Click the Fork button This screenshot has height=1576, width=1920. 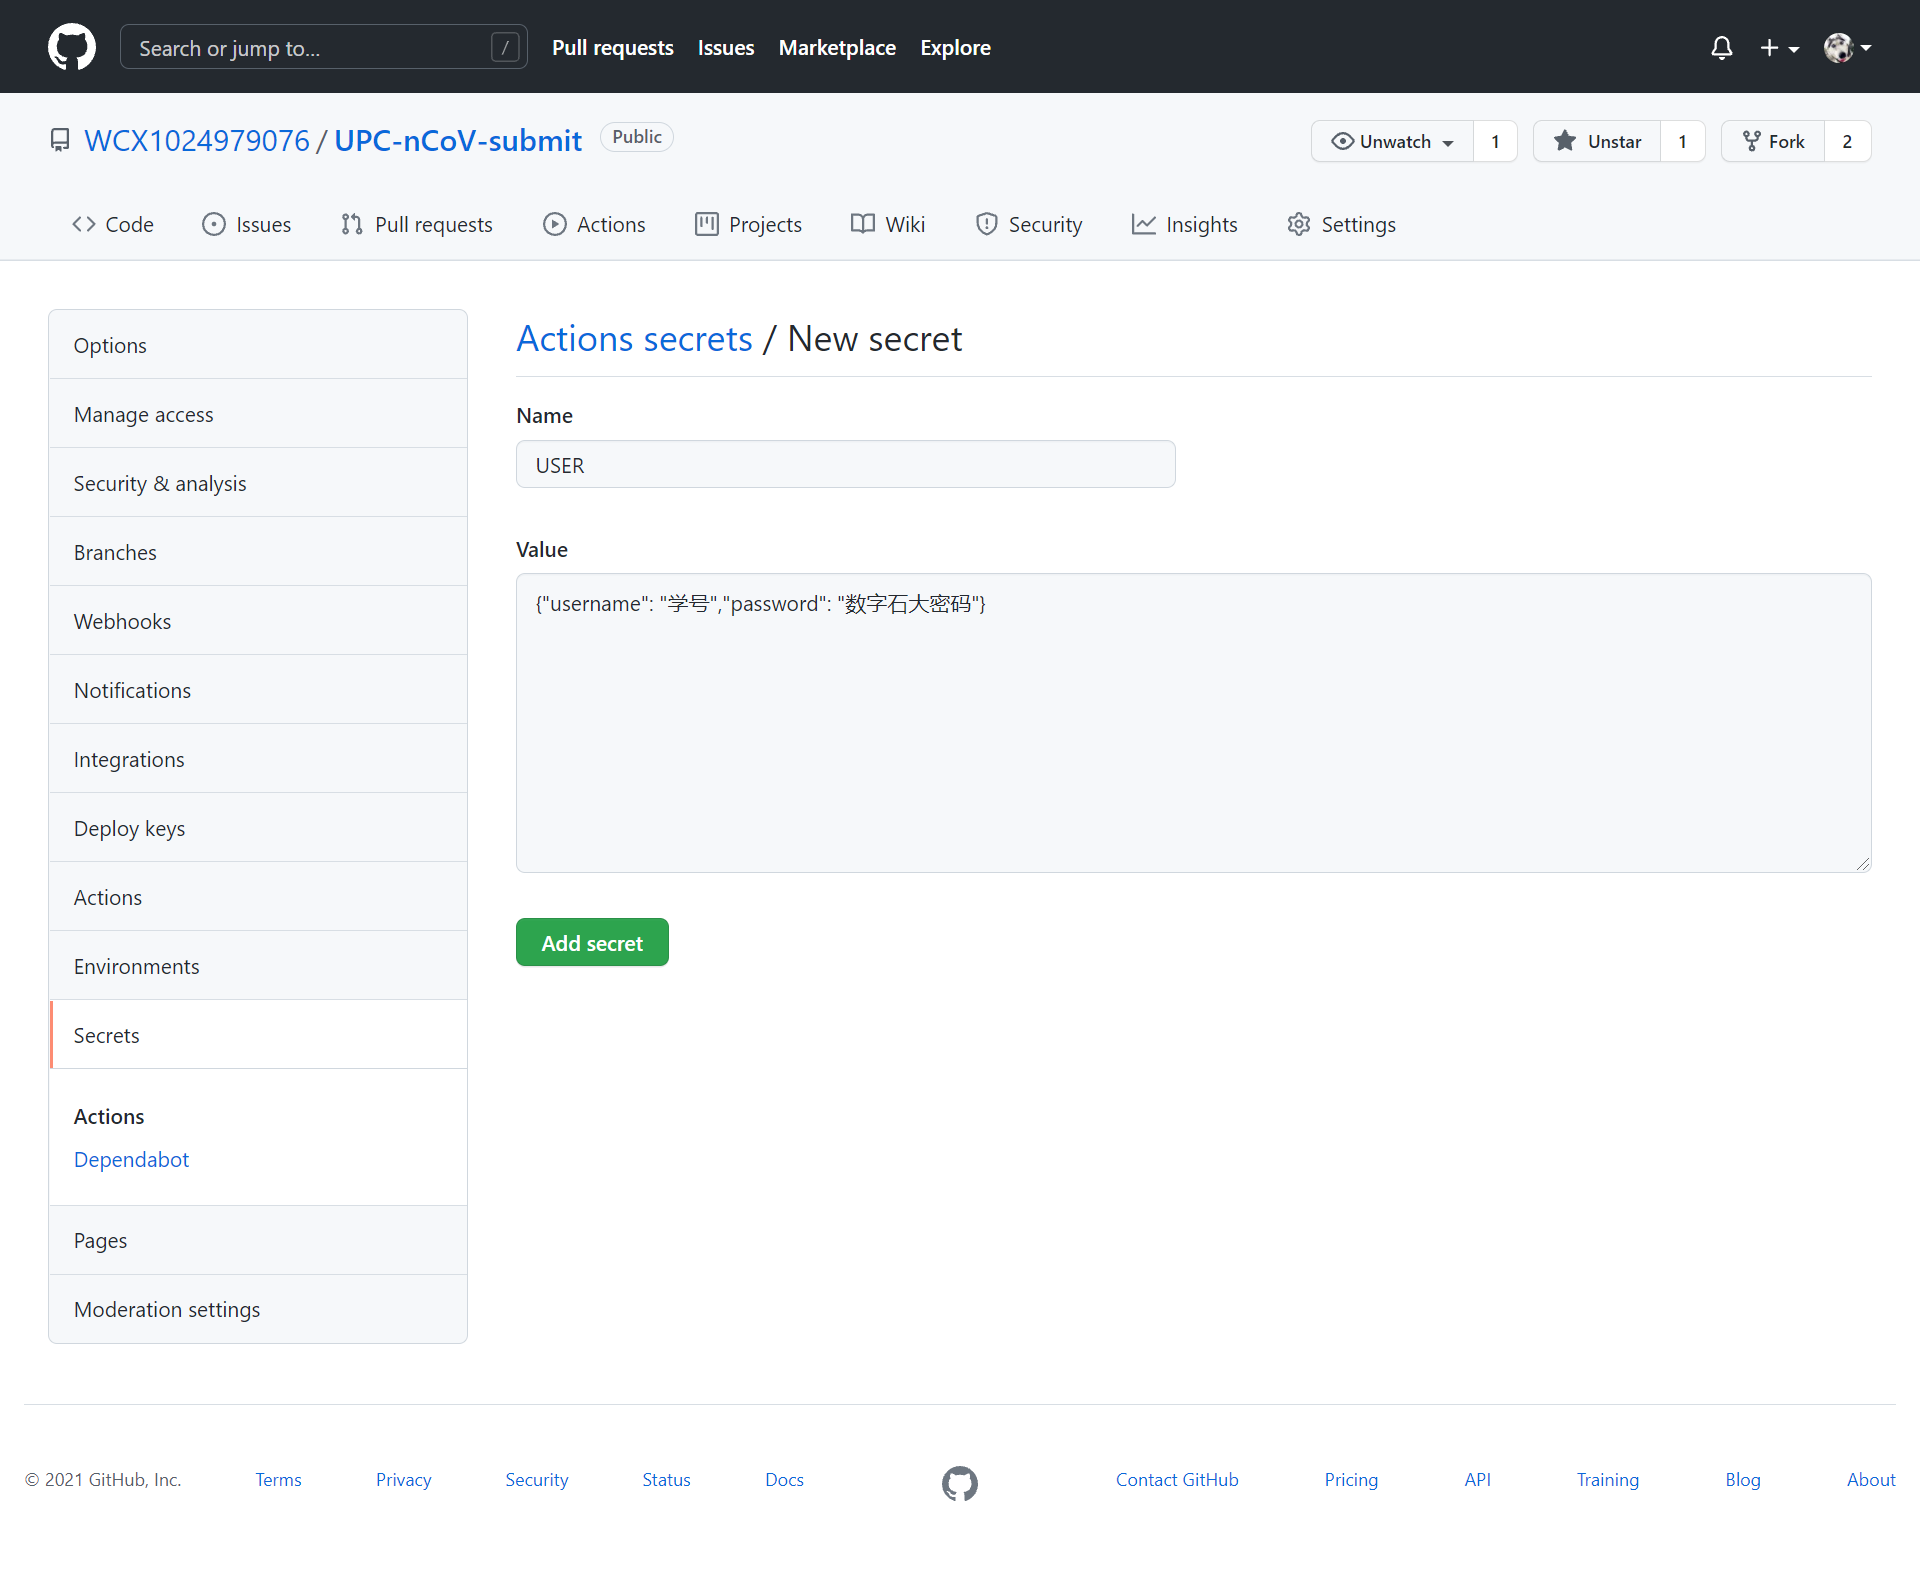click(x=1773, y=141)
